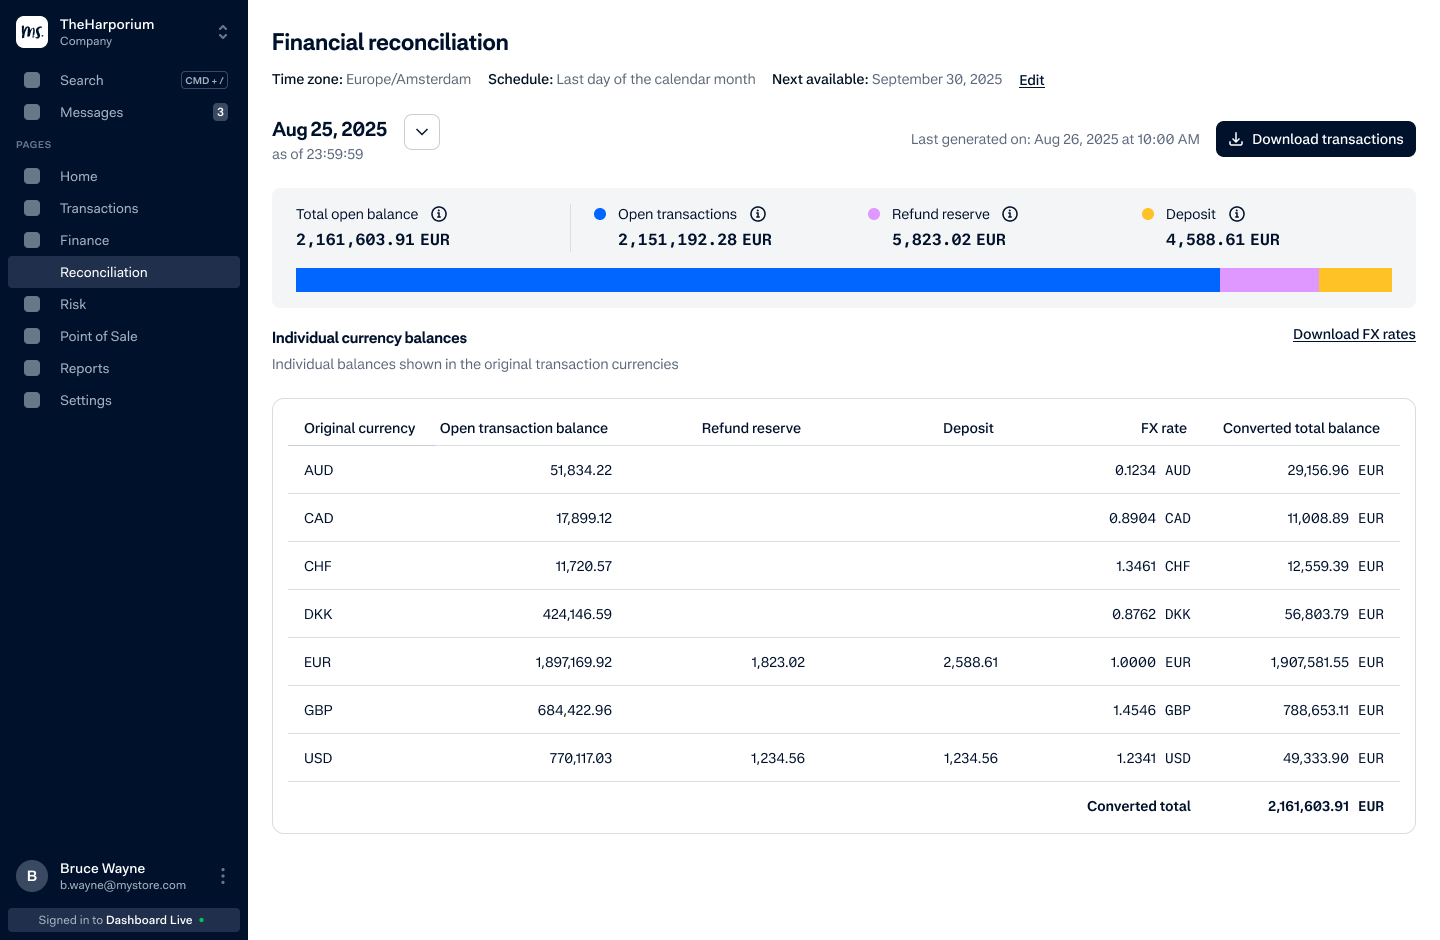Click the Signed in to Dashboard Live banner
1440x940 pixels.
coord(124,920)
